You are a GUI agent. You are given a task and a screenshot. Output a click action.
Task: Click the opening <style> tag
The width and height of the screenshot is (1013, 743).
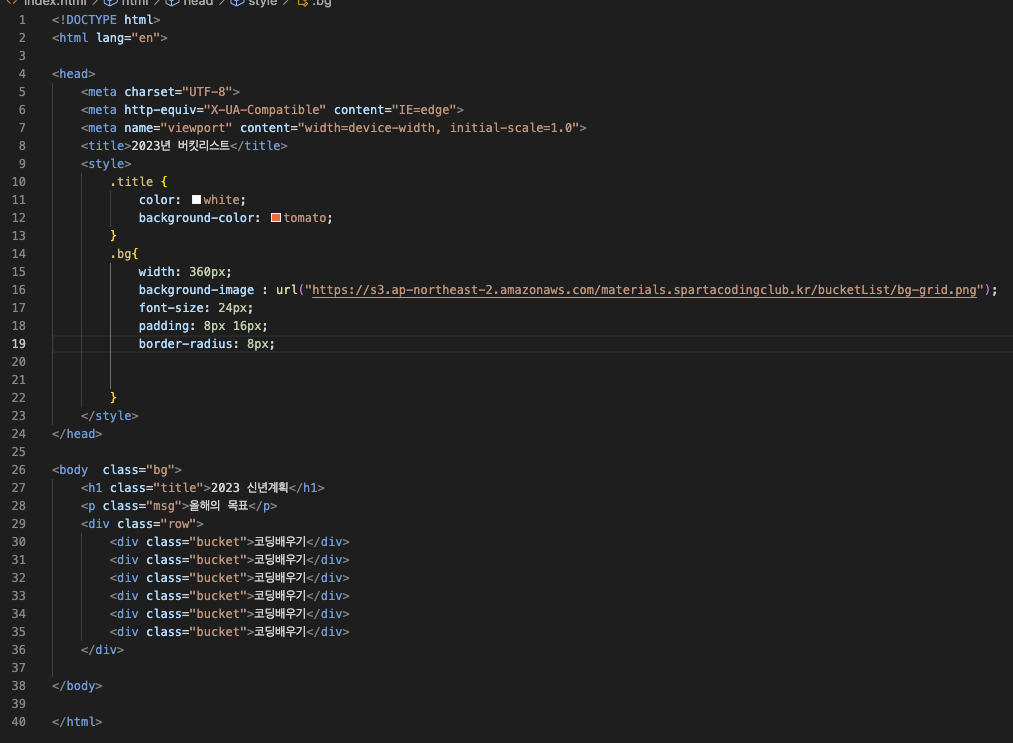point(106,164)
